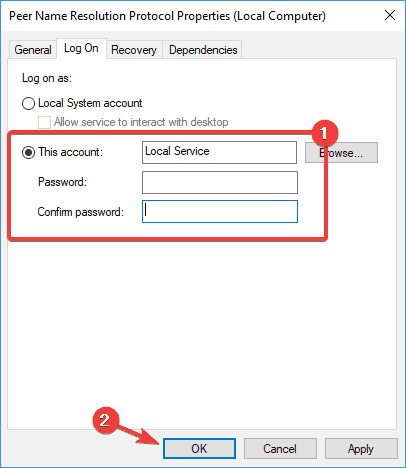Click inside the Password field

(x=220, y=182)
